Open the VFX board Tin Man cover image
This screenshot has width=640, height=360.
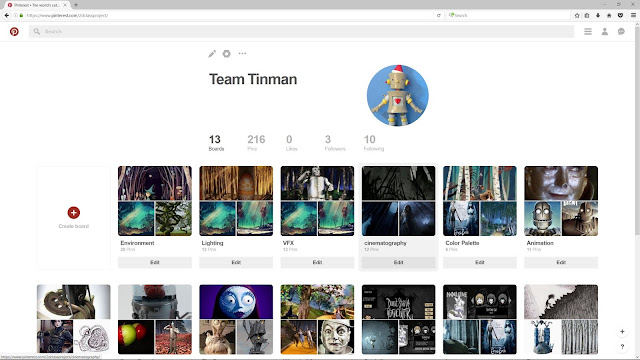(317, 183)
